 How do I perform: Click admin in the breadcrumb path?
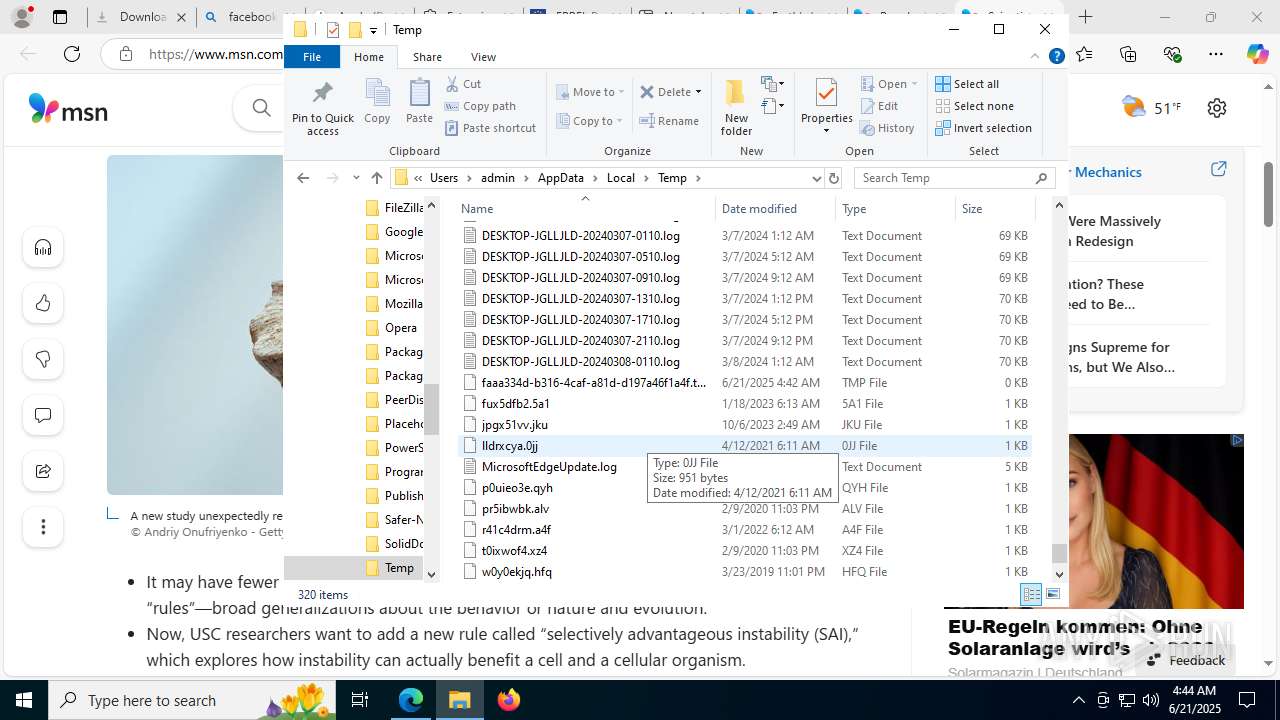coord(497,178)
